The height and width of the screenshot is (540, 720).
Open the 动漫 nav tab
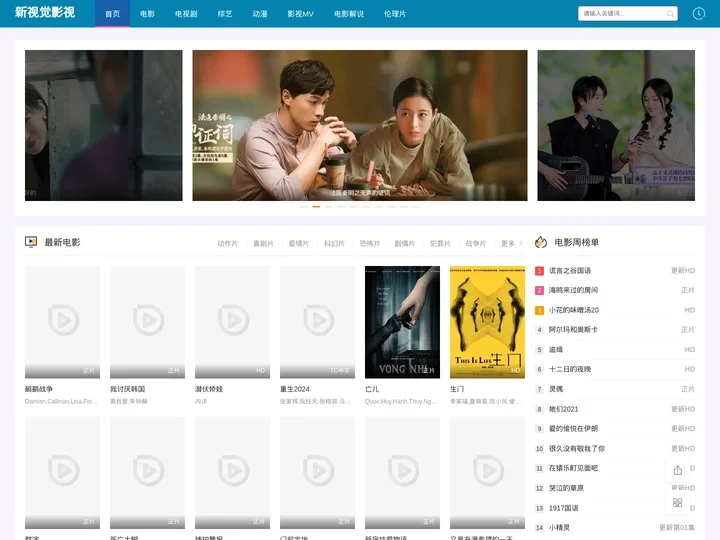coord(260,14)
